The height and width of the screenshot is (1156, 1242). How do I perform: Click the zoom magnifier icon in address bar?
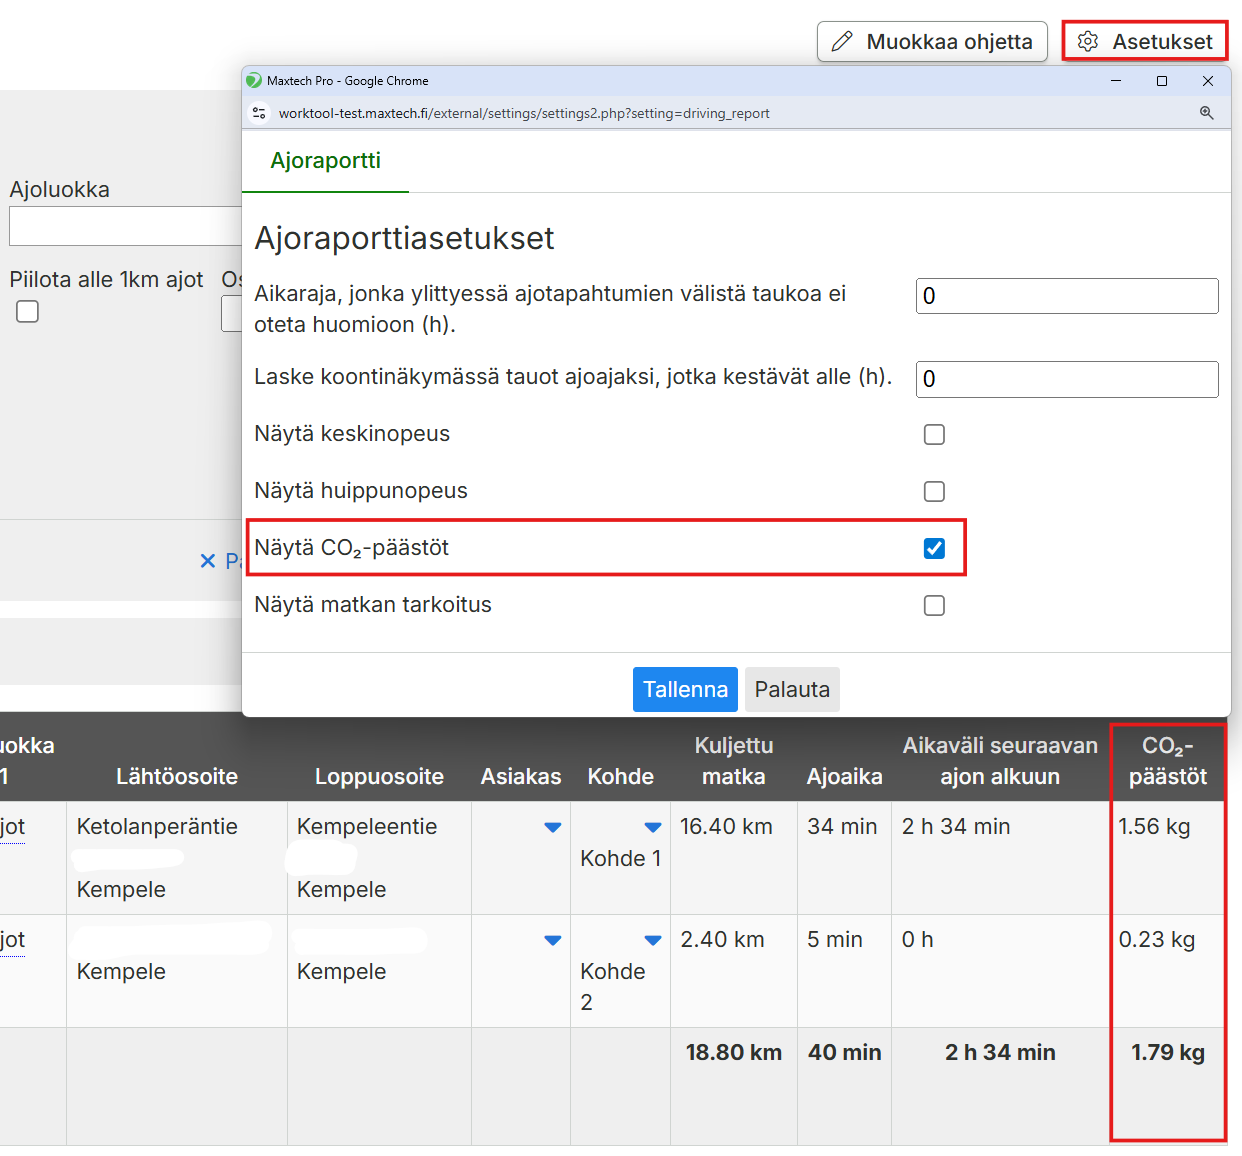coord(1206,113)
